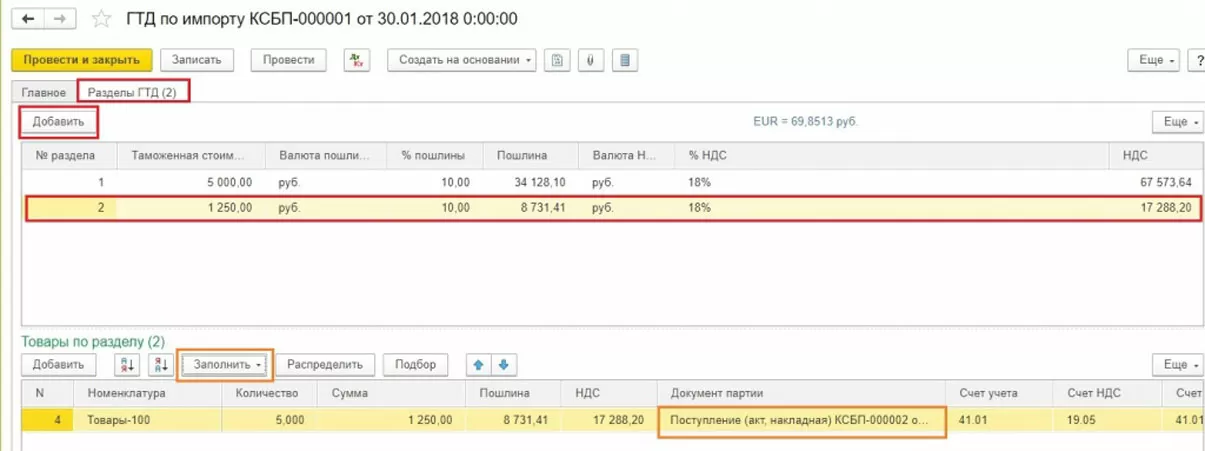This screenshot has height=451, width=1205.
Task: Sort goods descending with the sort icon
Action: coord(161,365)
